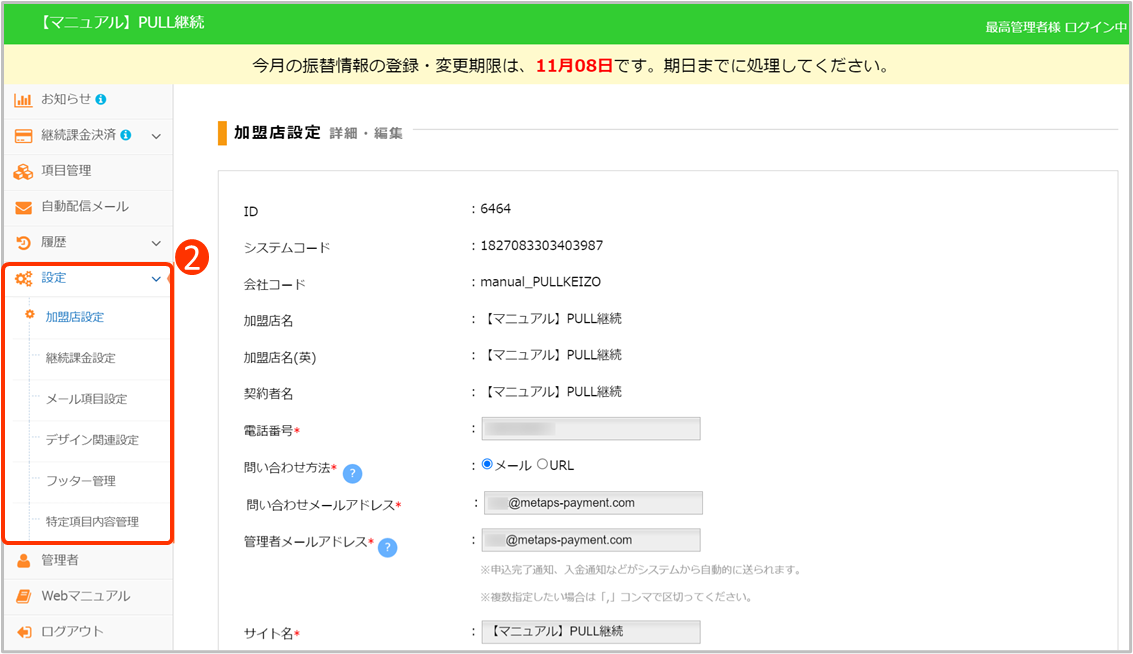This screenshot has width=1133, height=654.
Task: Open 継続課金設定 in the settings submenu
Action: coord(81,358)
